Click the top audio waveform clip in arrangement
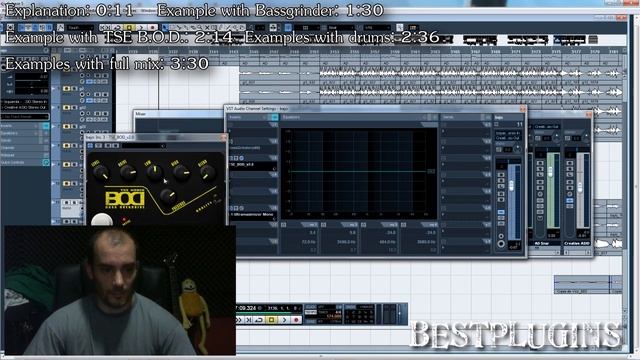This screenshot has width=640, height=360. coord(432,73)
